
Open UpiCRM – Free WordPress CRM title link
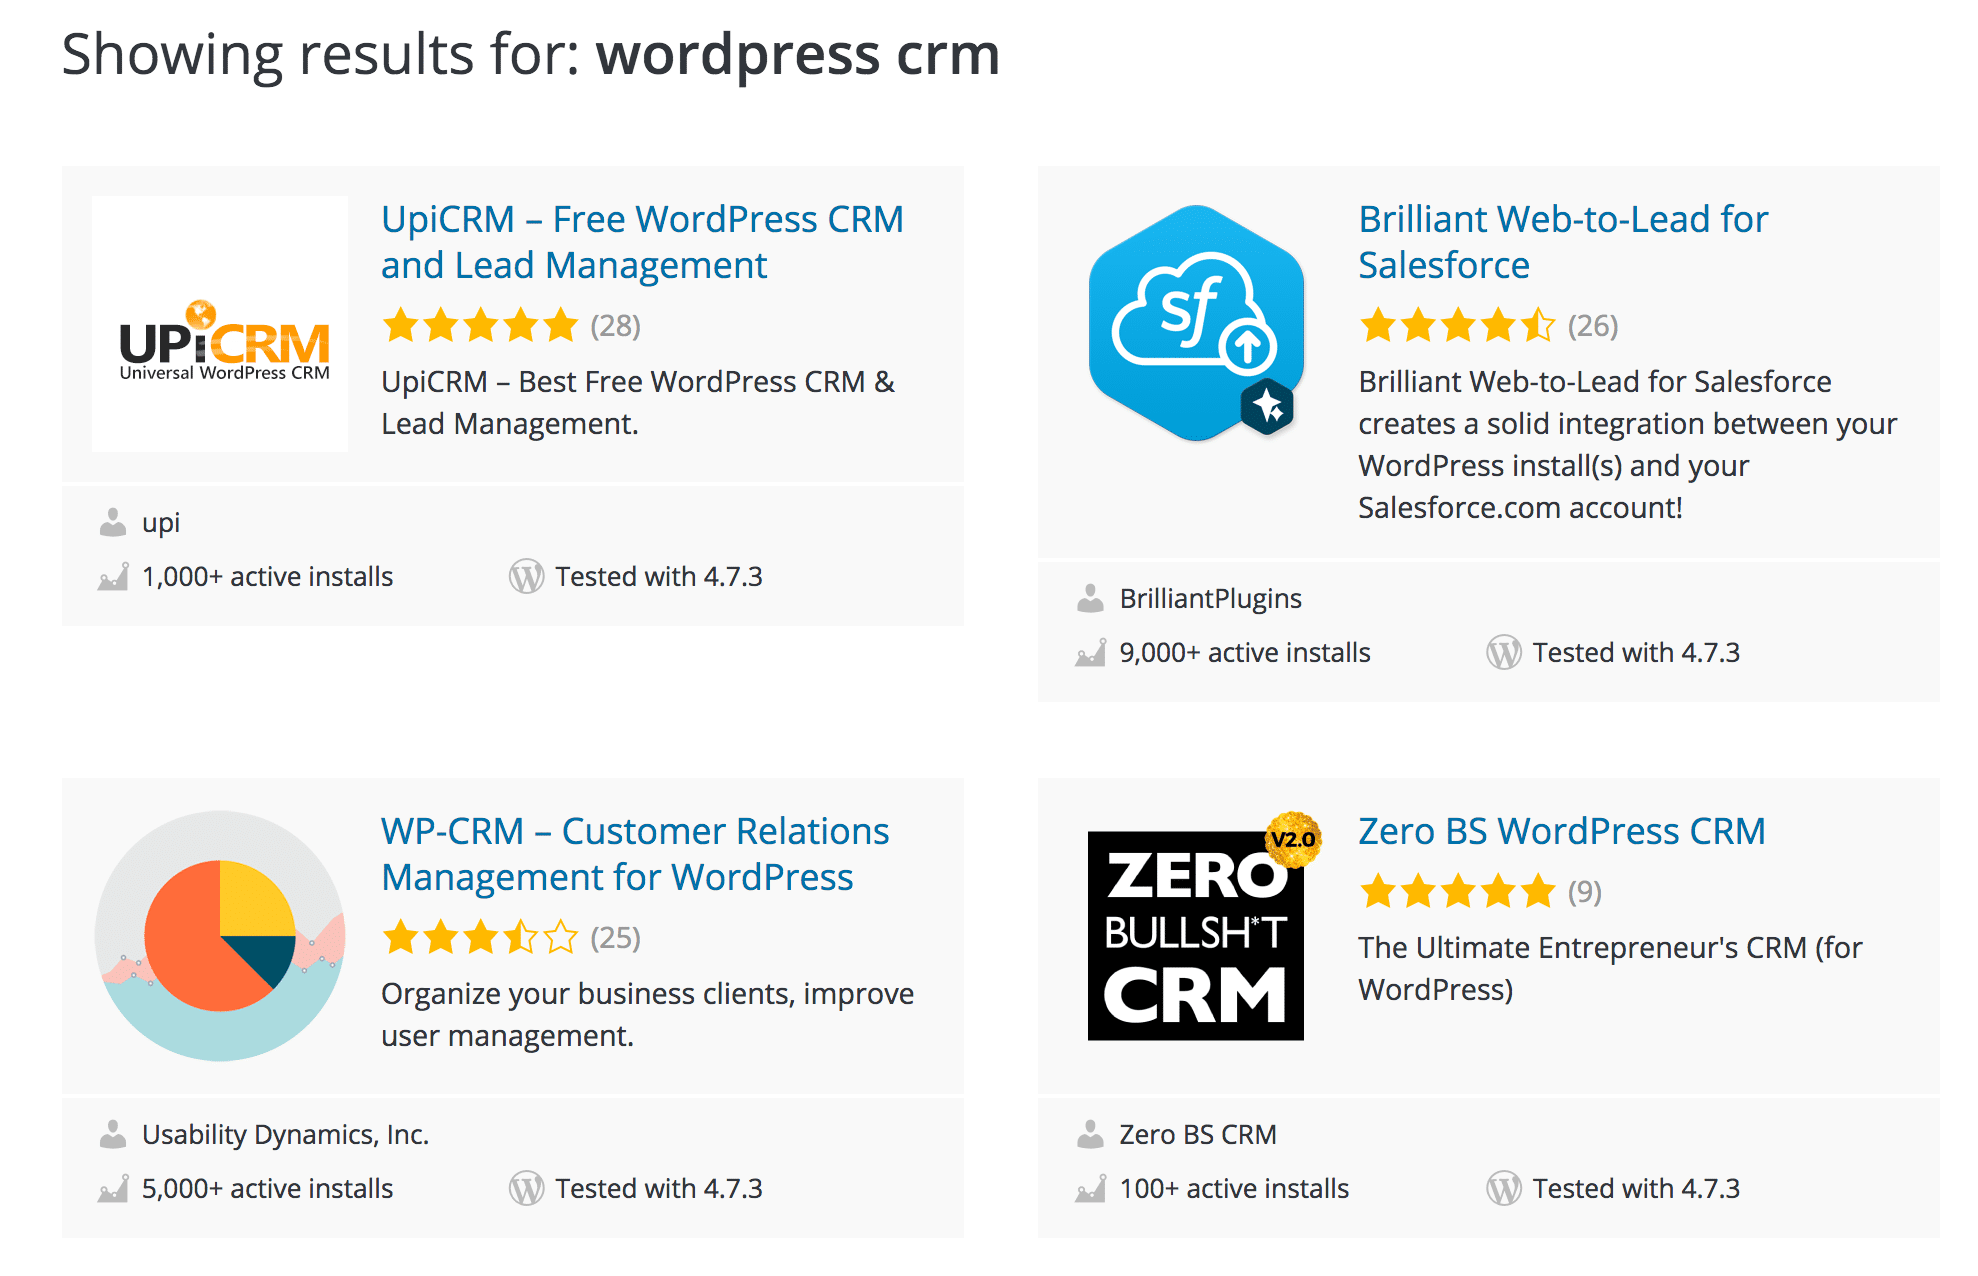[642, 242]
